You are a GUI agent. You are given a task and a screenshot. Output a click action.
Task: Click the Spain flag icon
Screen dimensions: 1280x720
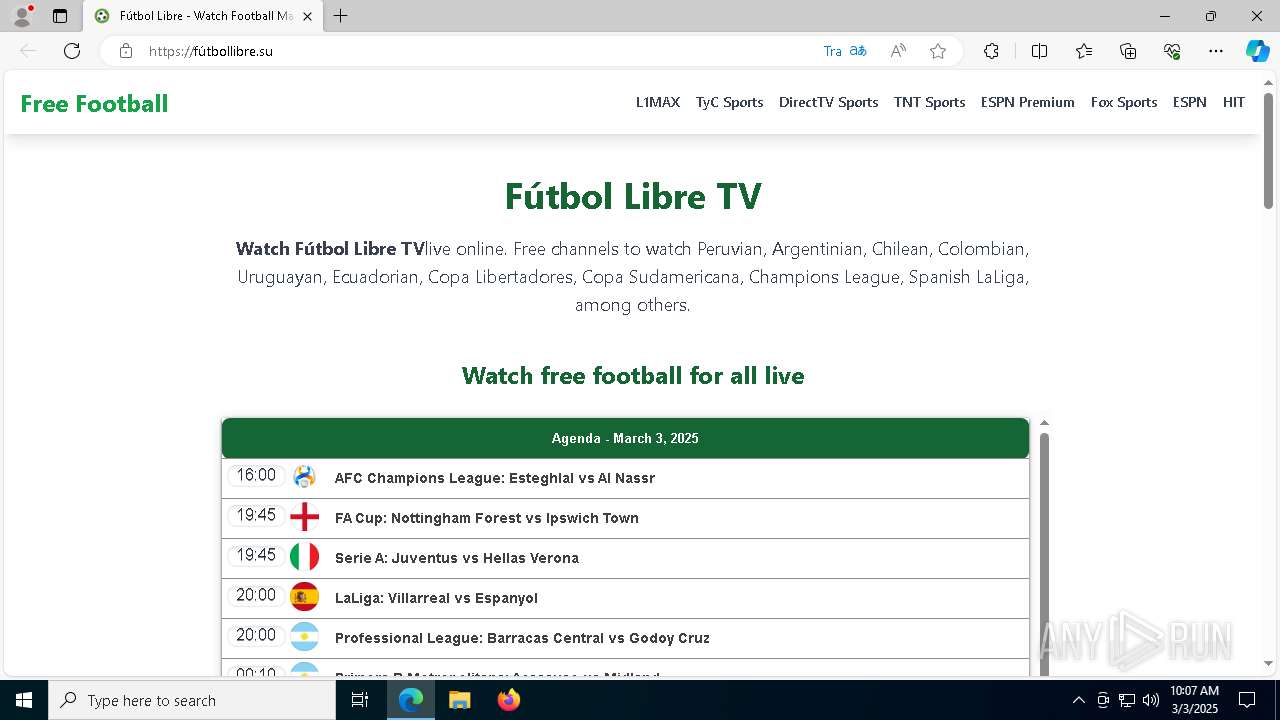point(304,597)
